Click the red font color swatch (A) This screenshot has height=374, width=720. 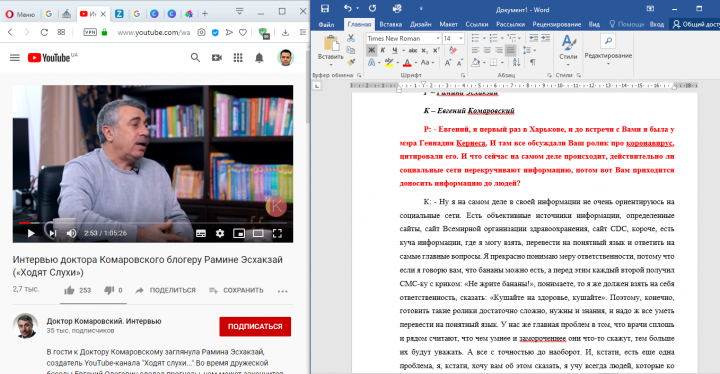tap(407, 62)
